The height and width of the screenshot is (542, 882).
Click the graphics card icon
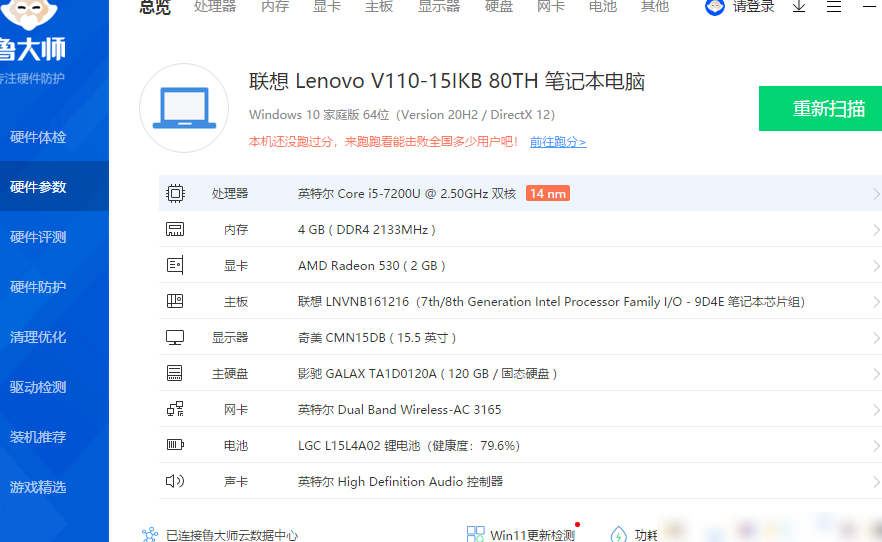pos(175,265)
